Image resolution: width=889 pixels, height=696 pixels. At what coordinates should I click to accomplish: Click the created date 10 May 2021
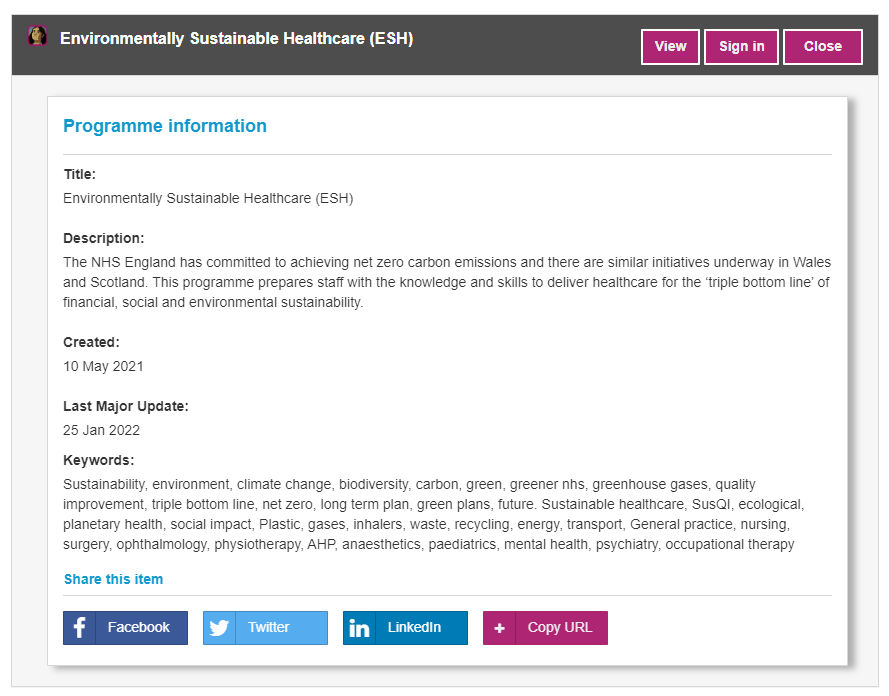click(x=103, y=366)
